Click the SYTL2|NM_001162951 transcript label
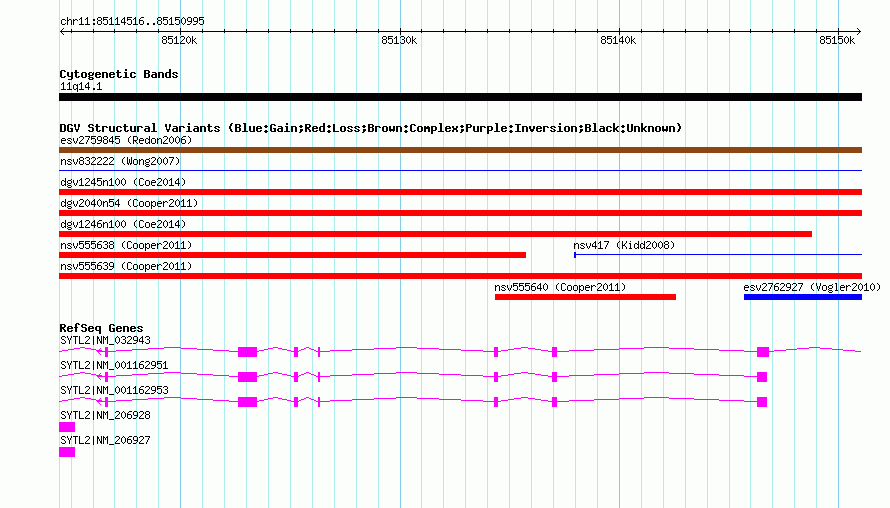 coord(114,366)
